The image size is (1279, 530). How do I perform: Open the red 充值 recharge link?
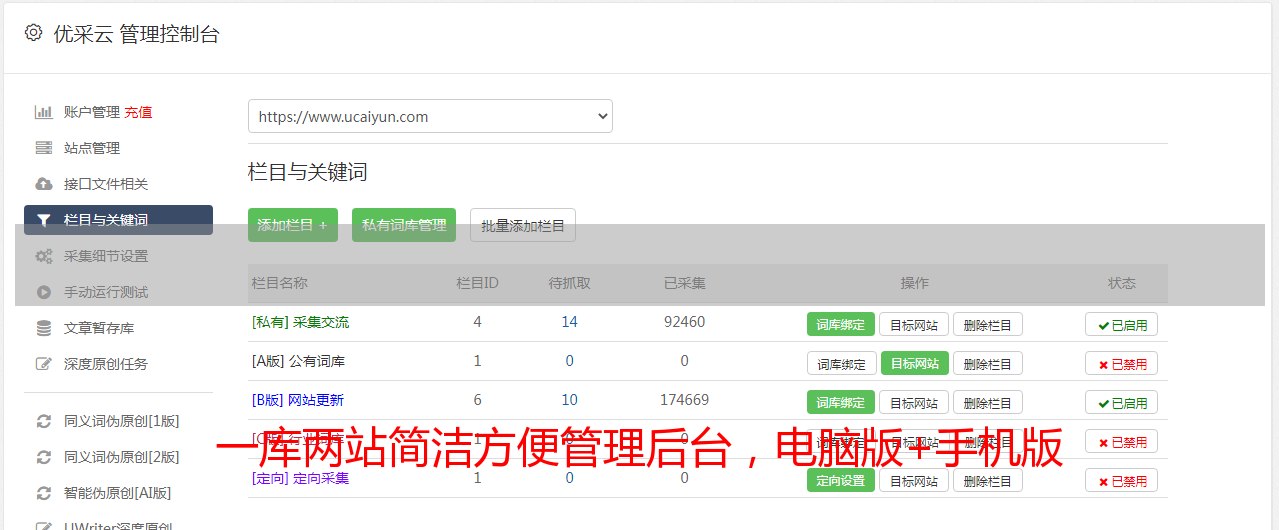click(139, 112)
